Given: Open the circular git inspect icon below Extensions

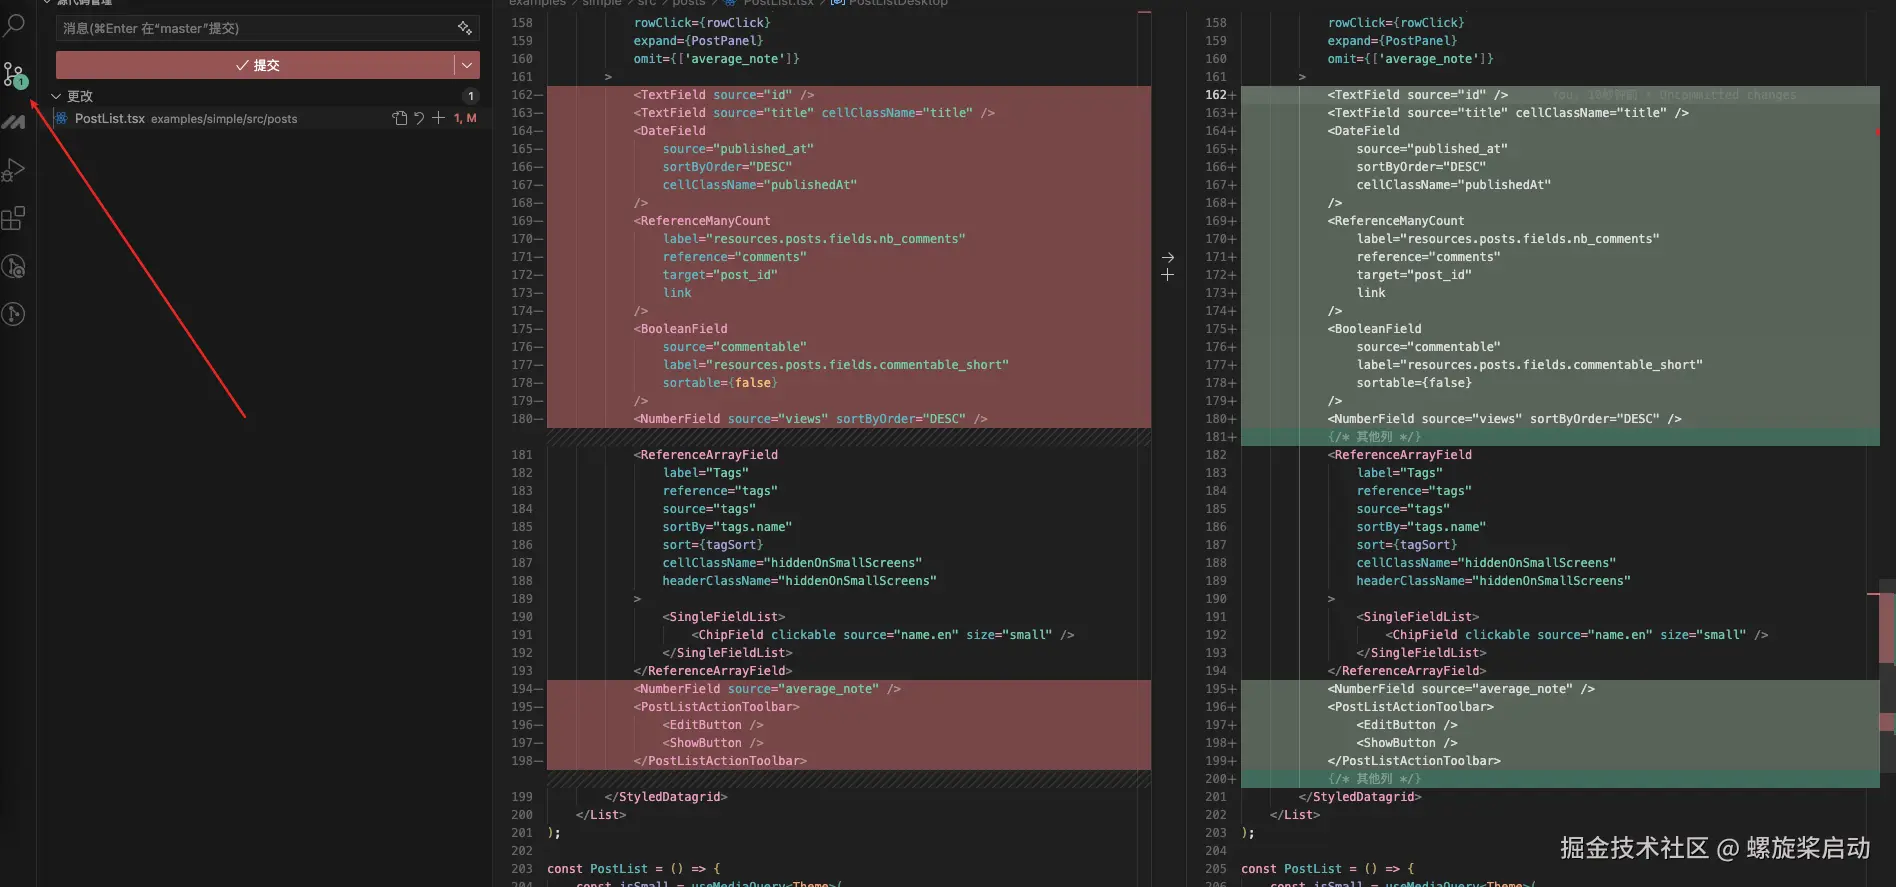Looking at the screenshot, I should click(x=14, y=266).
